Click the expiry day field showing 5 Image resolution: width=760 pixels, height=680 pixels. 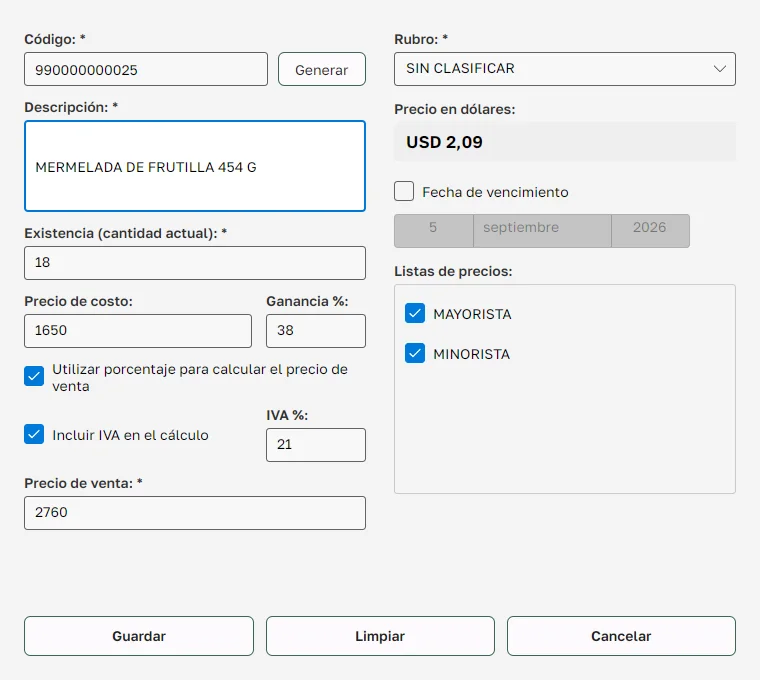point(434,231)
